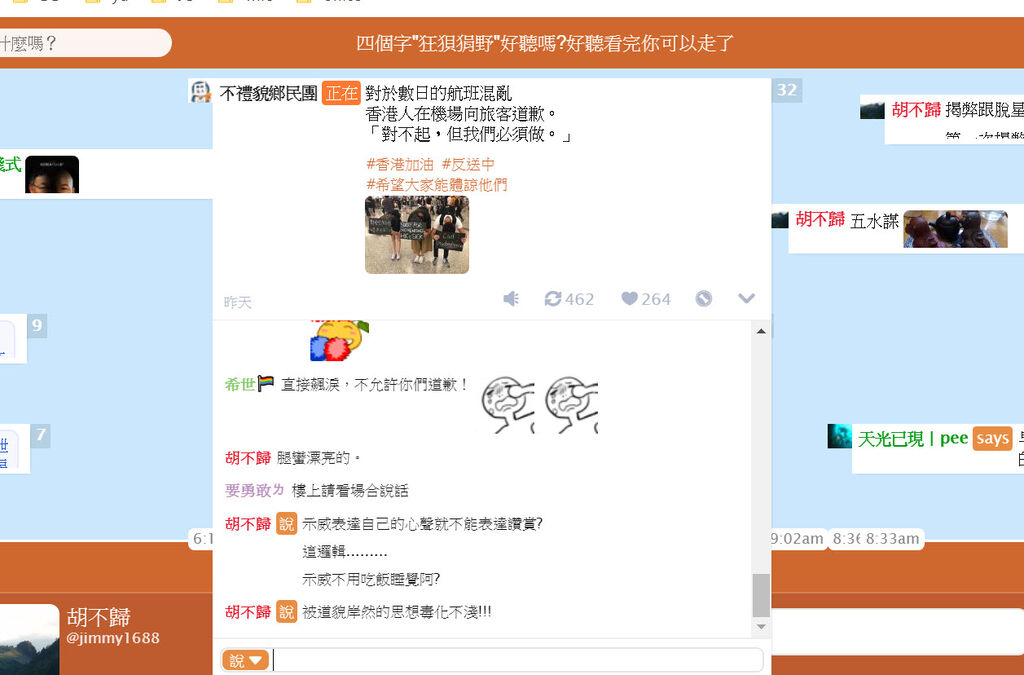Image resolution: width=1024 pixels, height=675 pixels.
Task: Open the 說 qualifier dropdown in reply box
Action: [245, 660]
